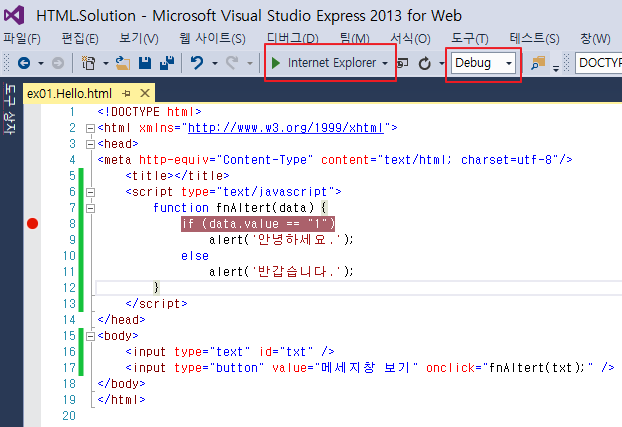Open the New Project dropdown arrow
Image resolution: width=622 pixels, height=427 pixels.
106,63
